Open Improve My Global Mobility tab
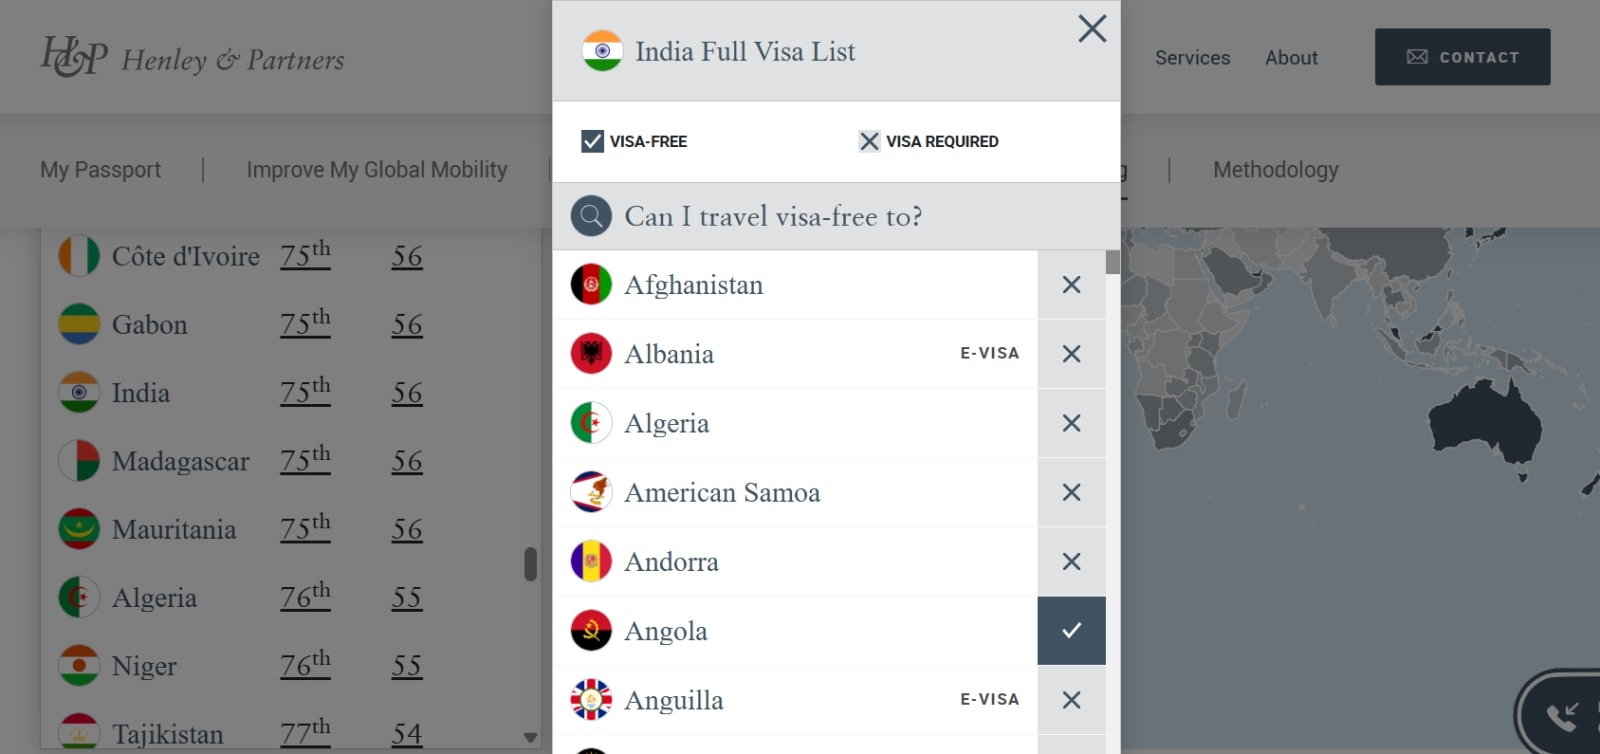The height and width of the screenshot is (754, 1600). pos(377,170)
